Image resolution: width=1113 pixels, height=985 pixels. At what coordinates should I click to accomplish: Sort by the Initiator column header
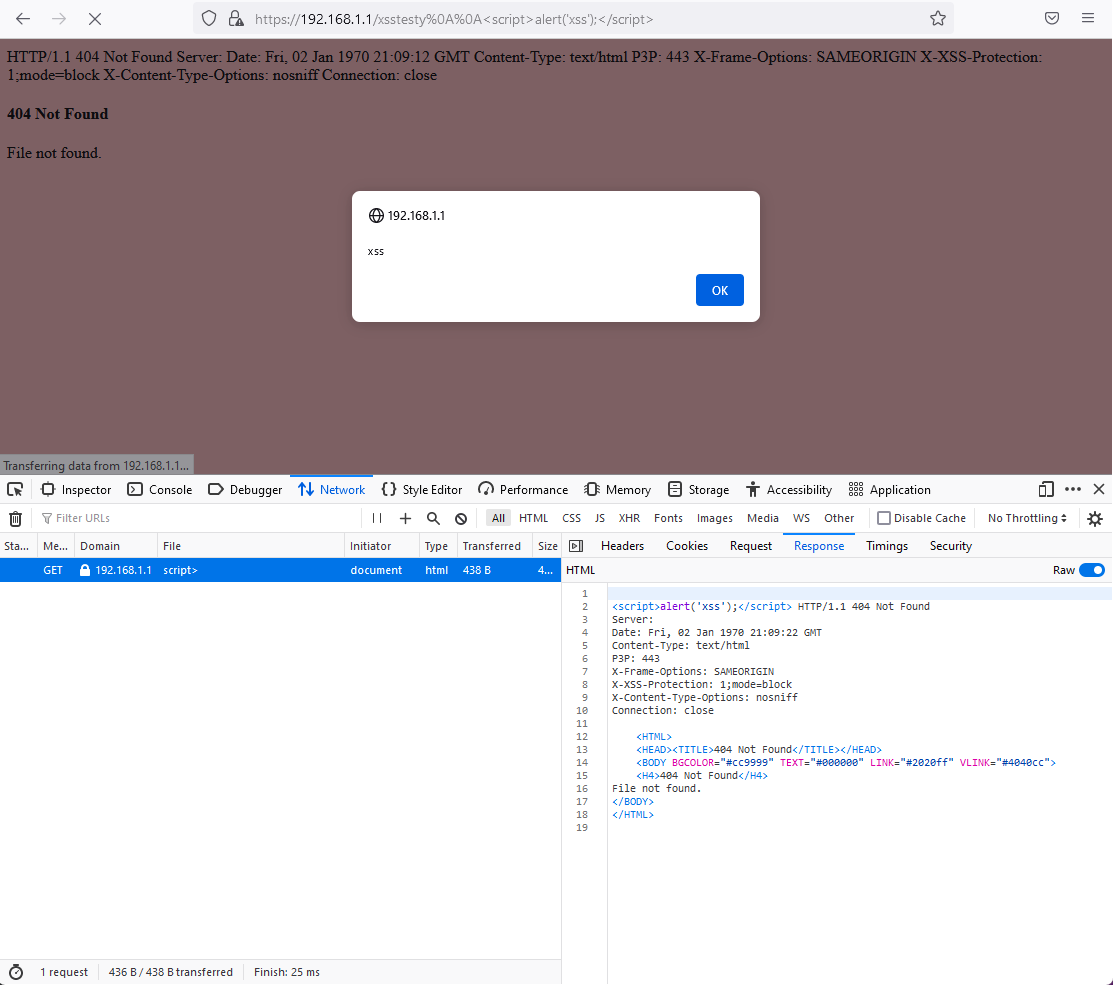(x=381, y=546)
